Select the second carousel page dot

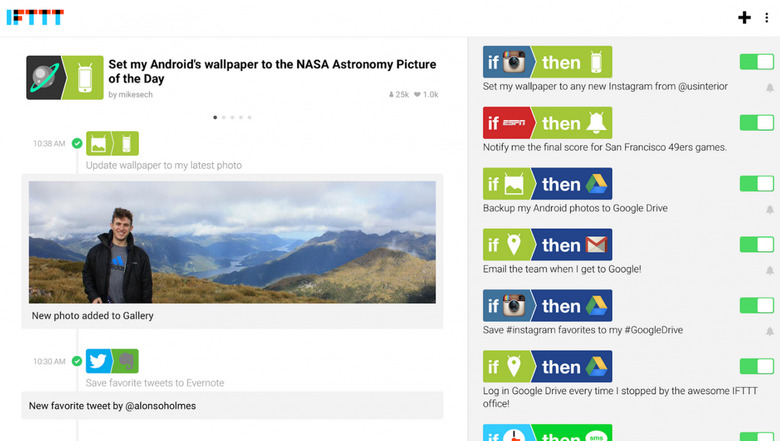click(x=224, y=117)
